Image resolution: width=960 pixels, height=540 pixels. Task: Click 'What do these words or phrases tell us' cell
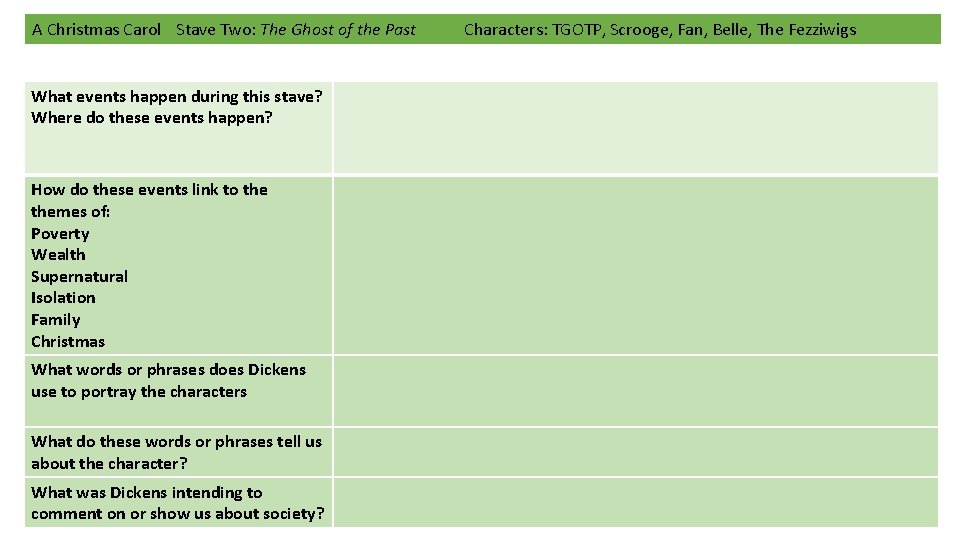point(178,452)
